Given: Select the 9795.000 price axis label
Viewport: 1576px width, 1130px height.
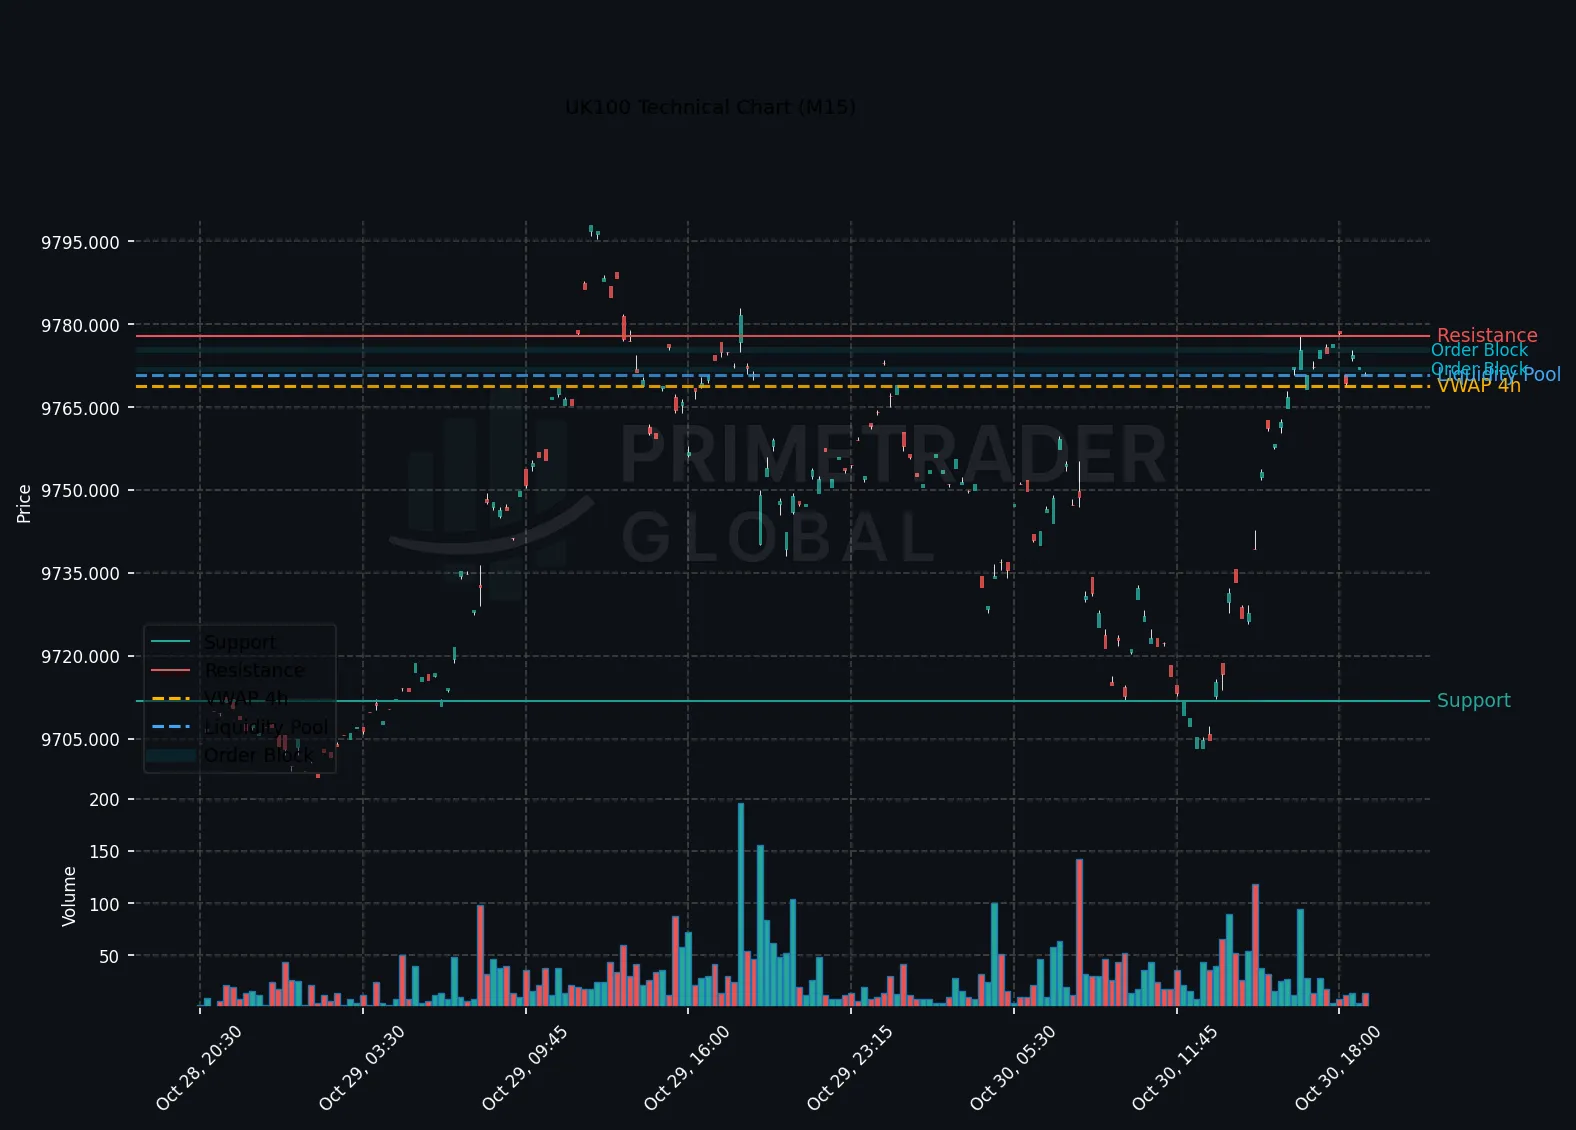Looking at the screenshot, I should (80, 243).
